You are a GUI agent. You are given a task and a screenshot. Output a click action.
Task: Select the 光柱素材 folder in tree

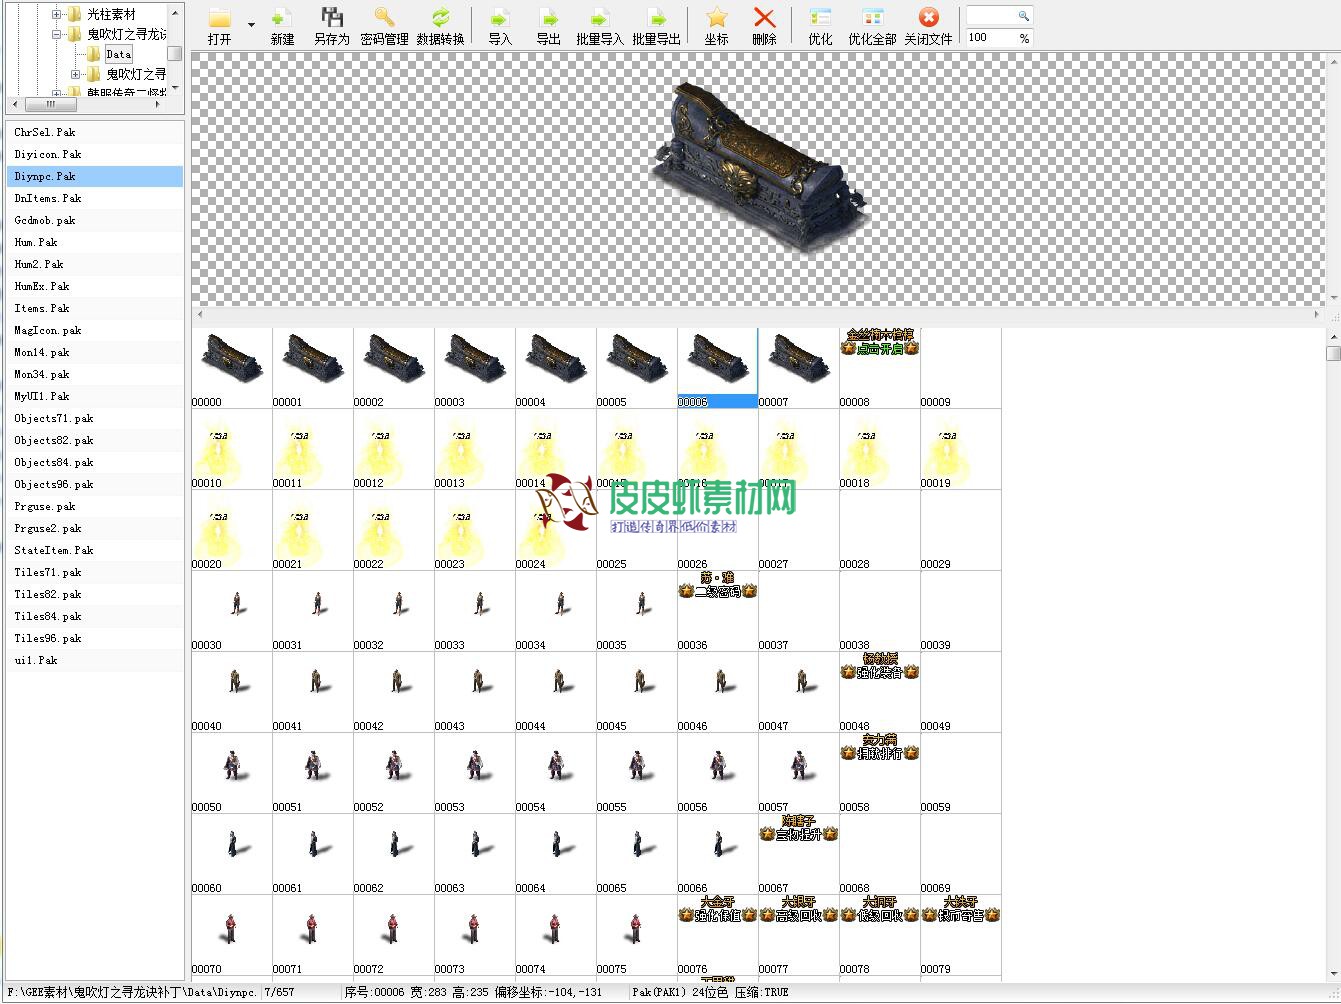pos(110,14)
